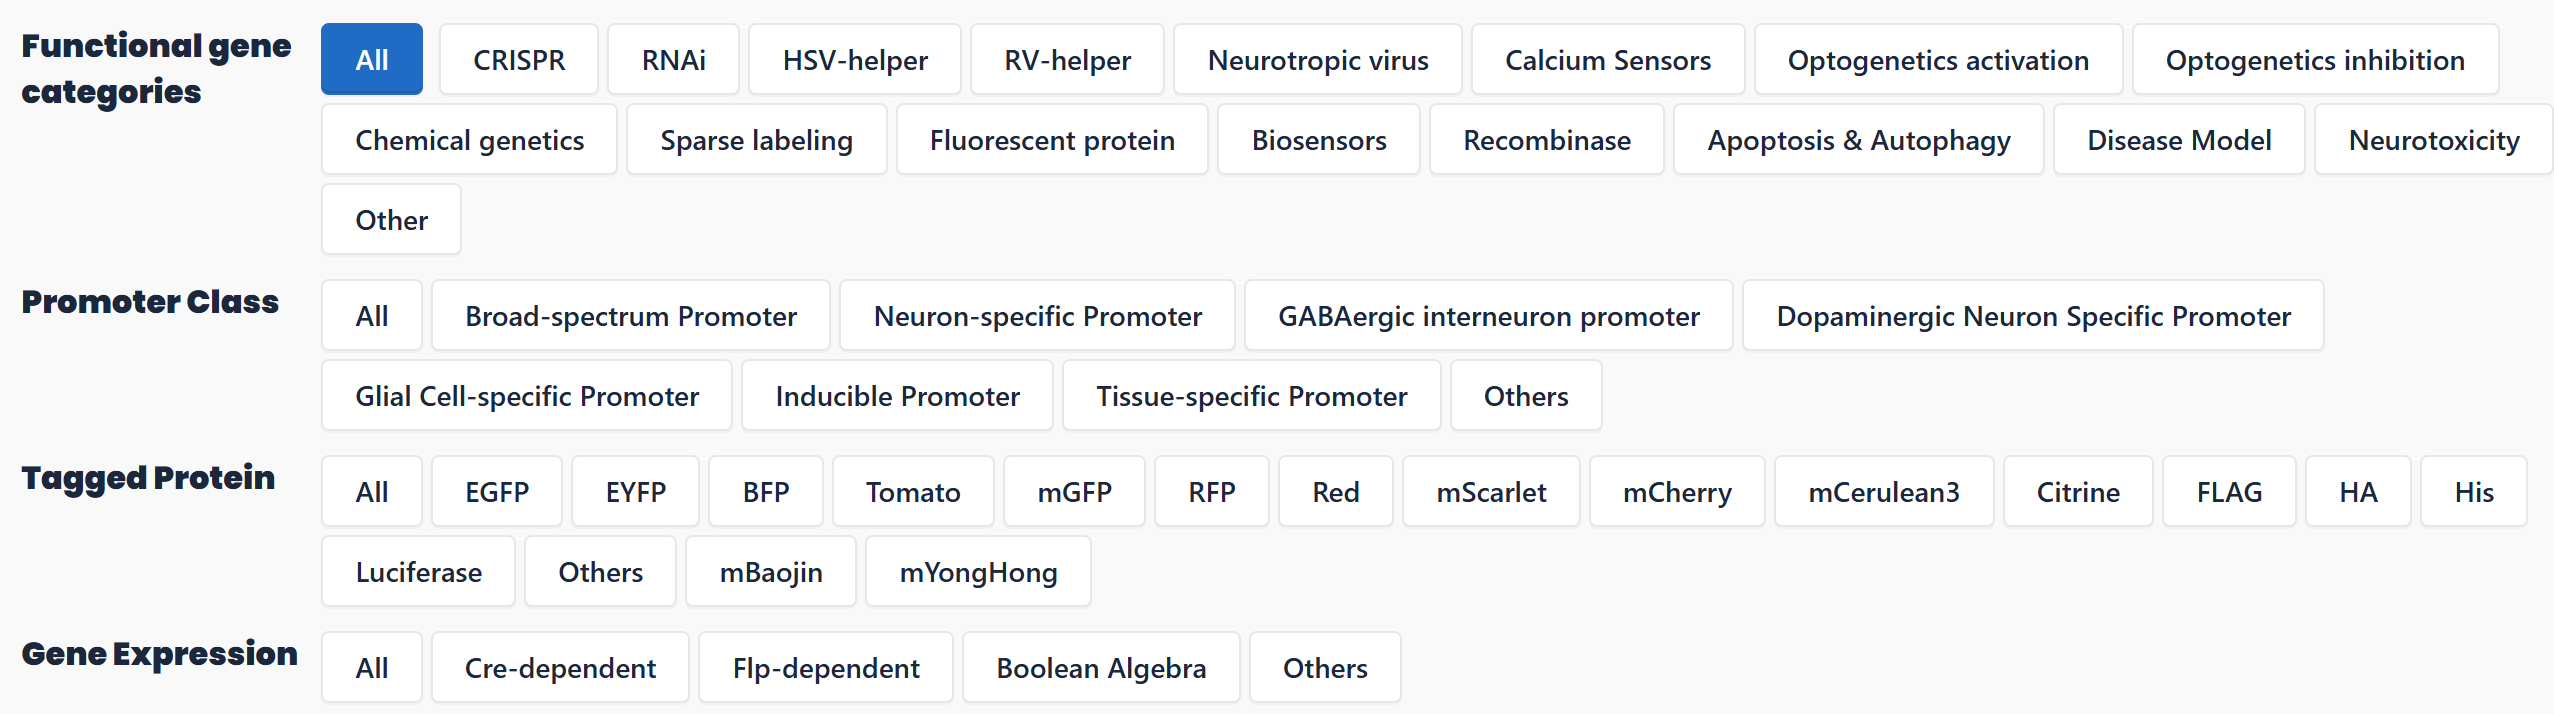This screenshot has height=714, width=2554.
Task: Select Broad-spectrum Promoter class
Action: pos(630,316)
